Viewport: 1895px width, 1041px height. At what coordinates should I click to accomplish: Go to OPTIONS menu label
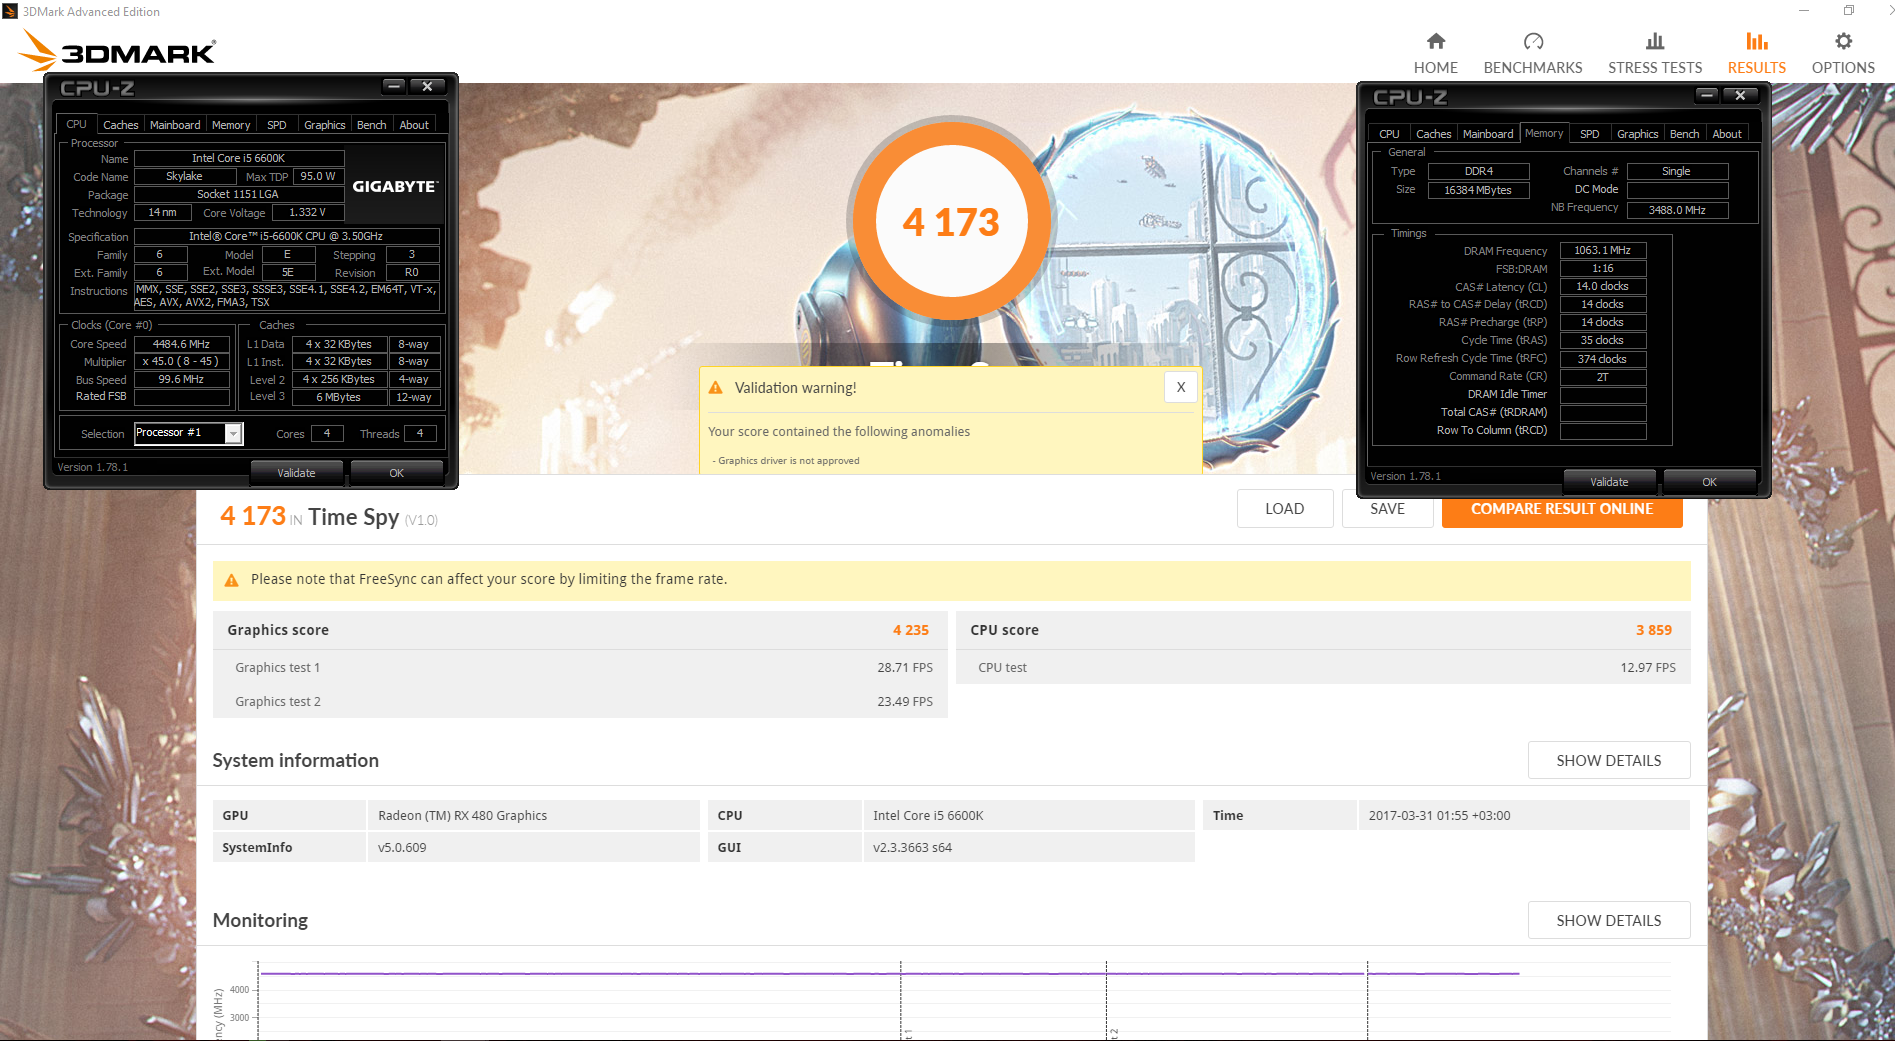[x=1843, y=68]
